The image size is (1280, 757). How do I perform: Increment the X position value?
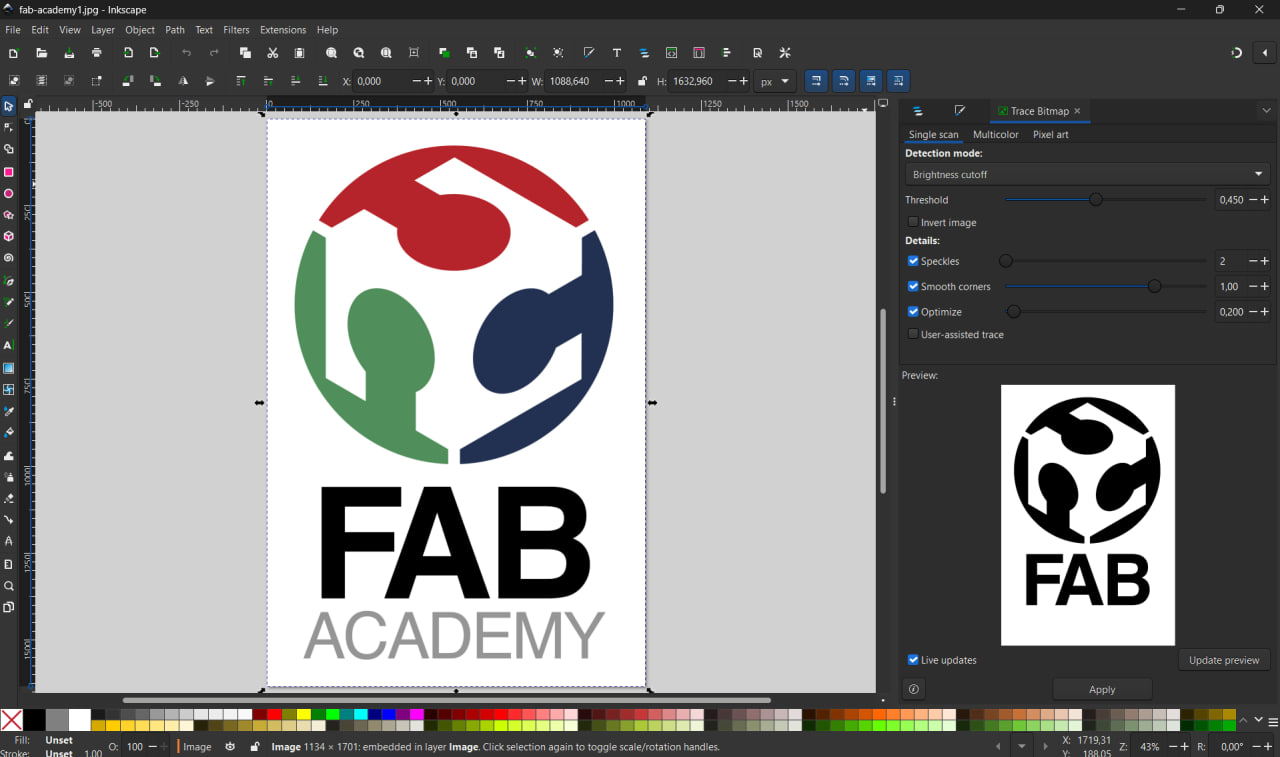pos(429,81)
